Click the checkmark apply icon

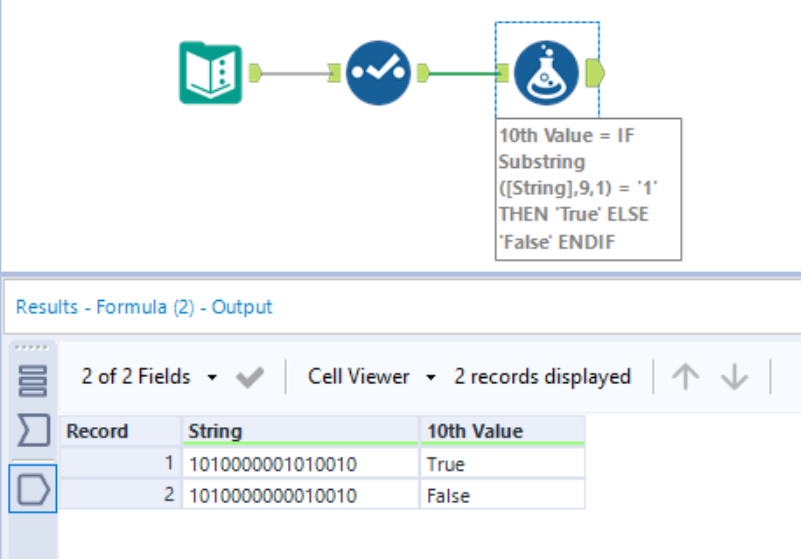[x=250, y=377]
